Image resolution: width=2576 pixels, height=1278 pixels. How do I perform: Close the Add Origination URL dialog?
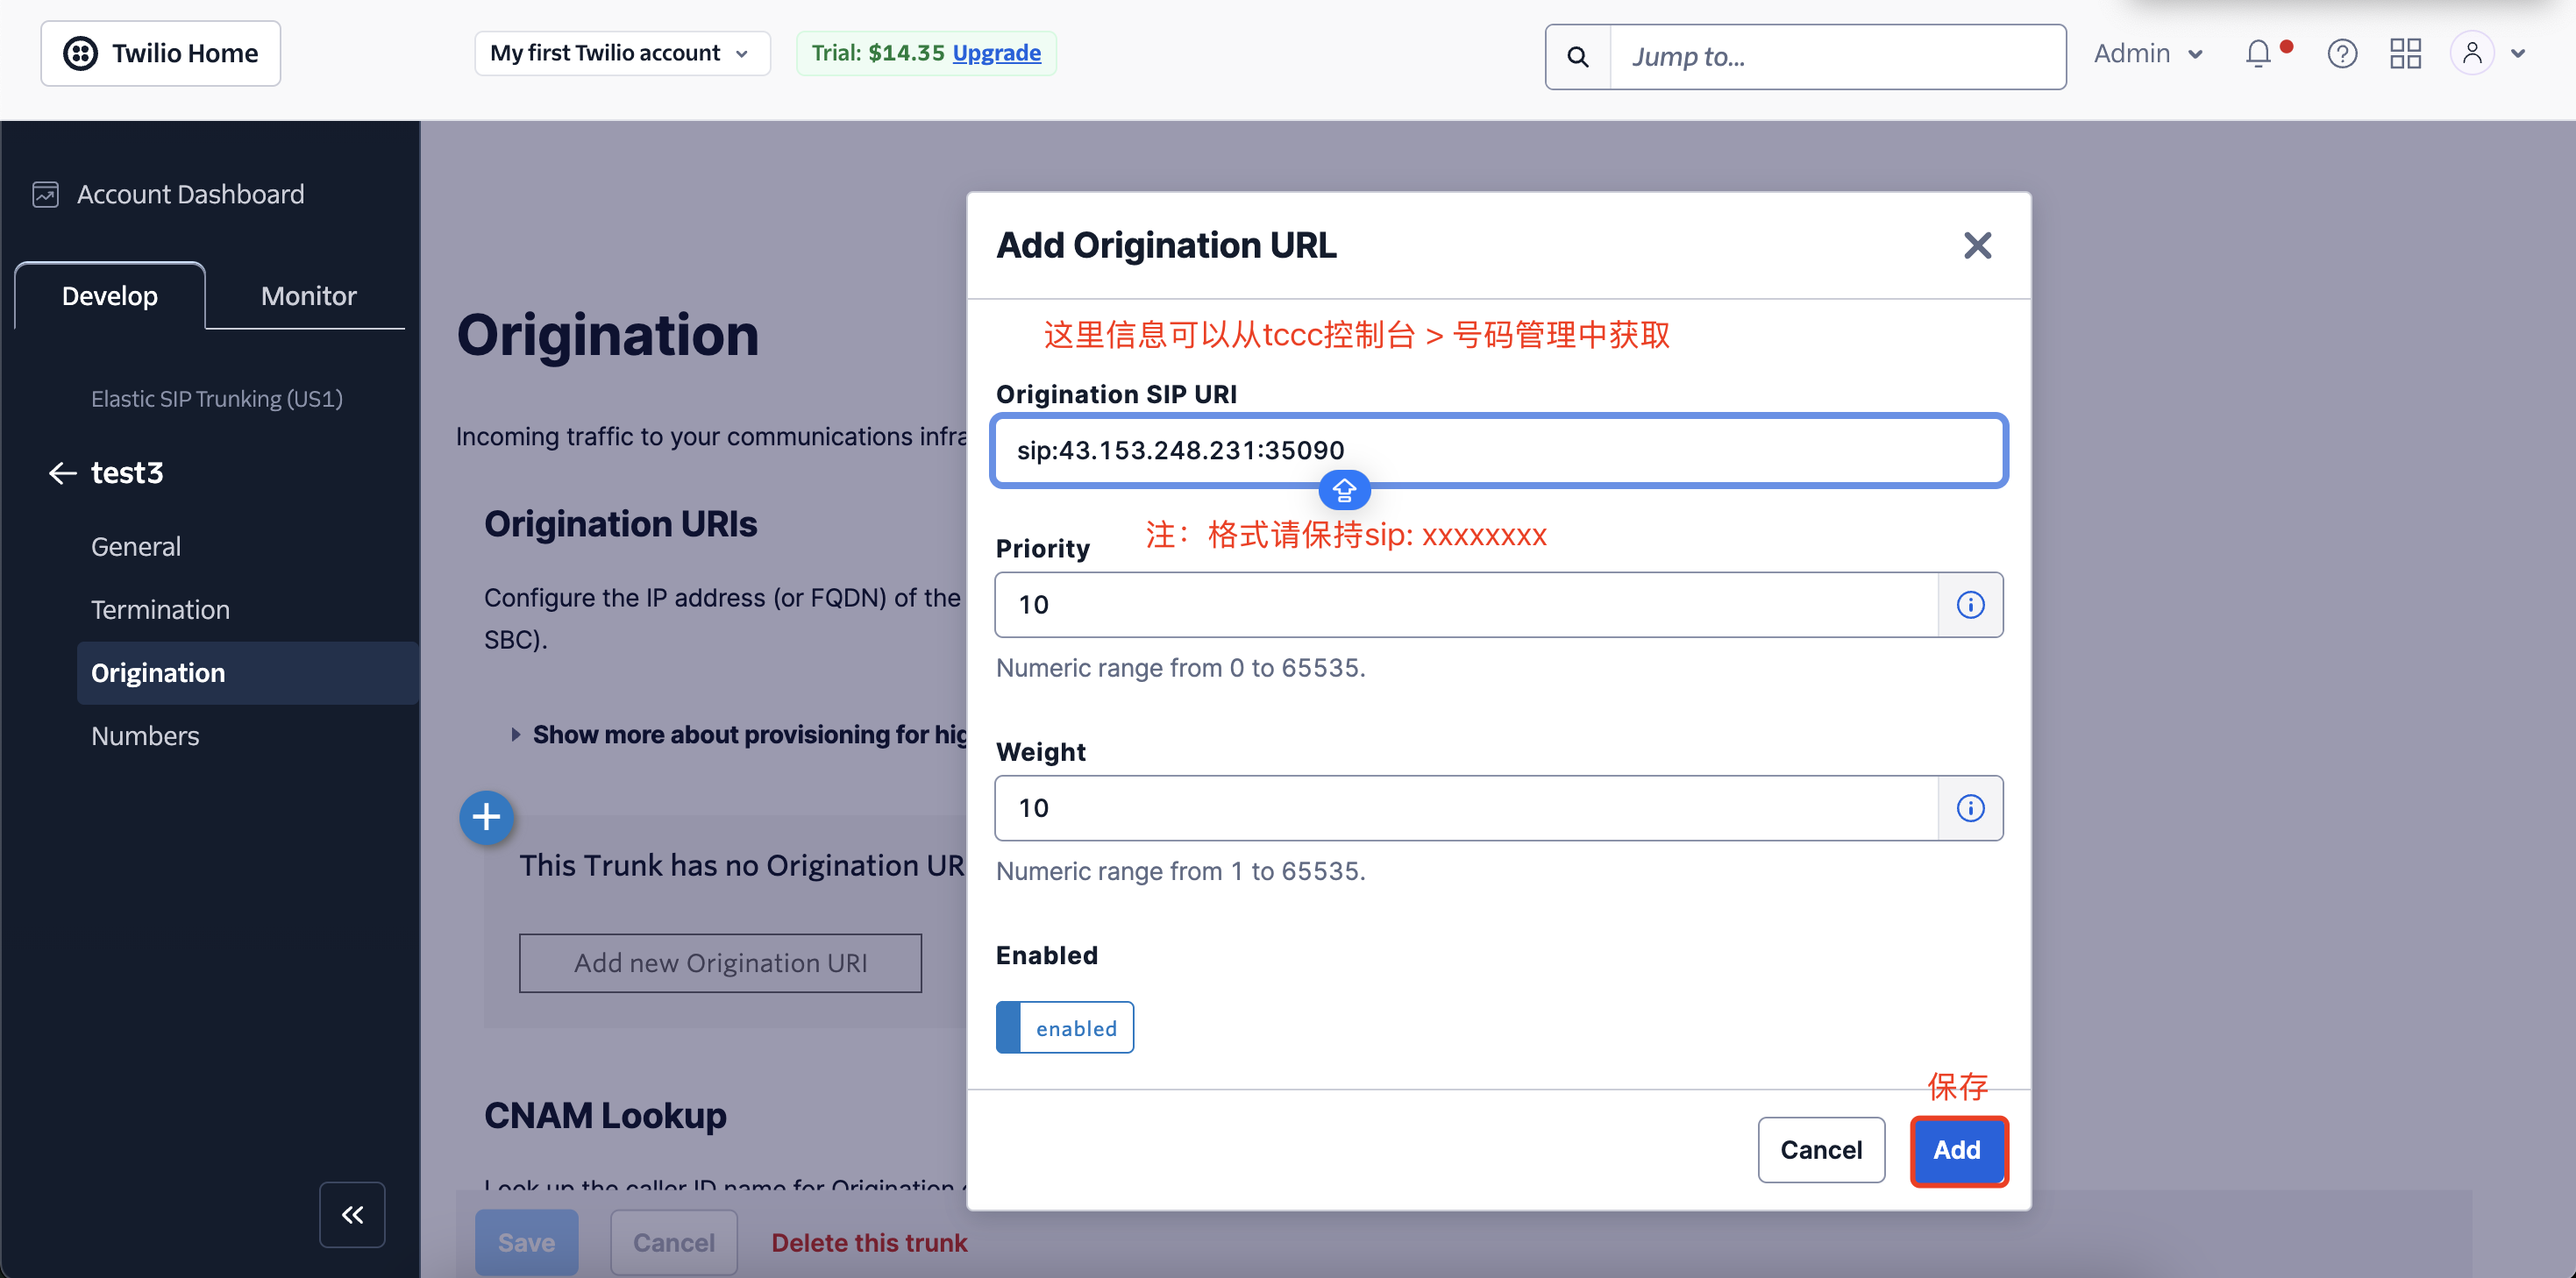(x=1977, y=245)
